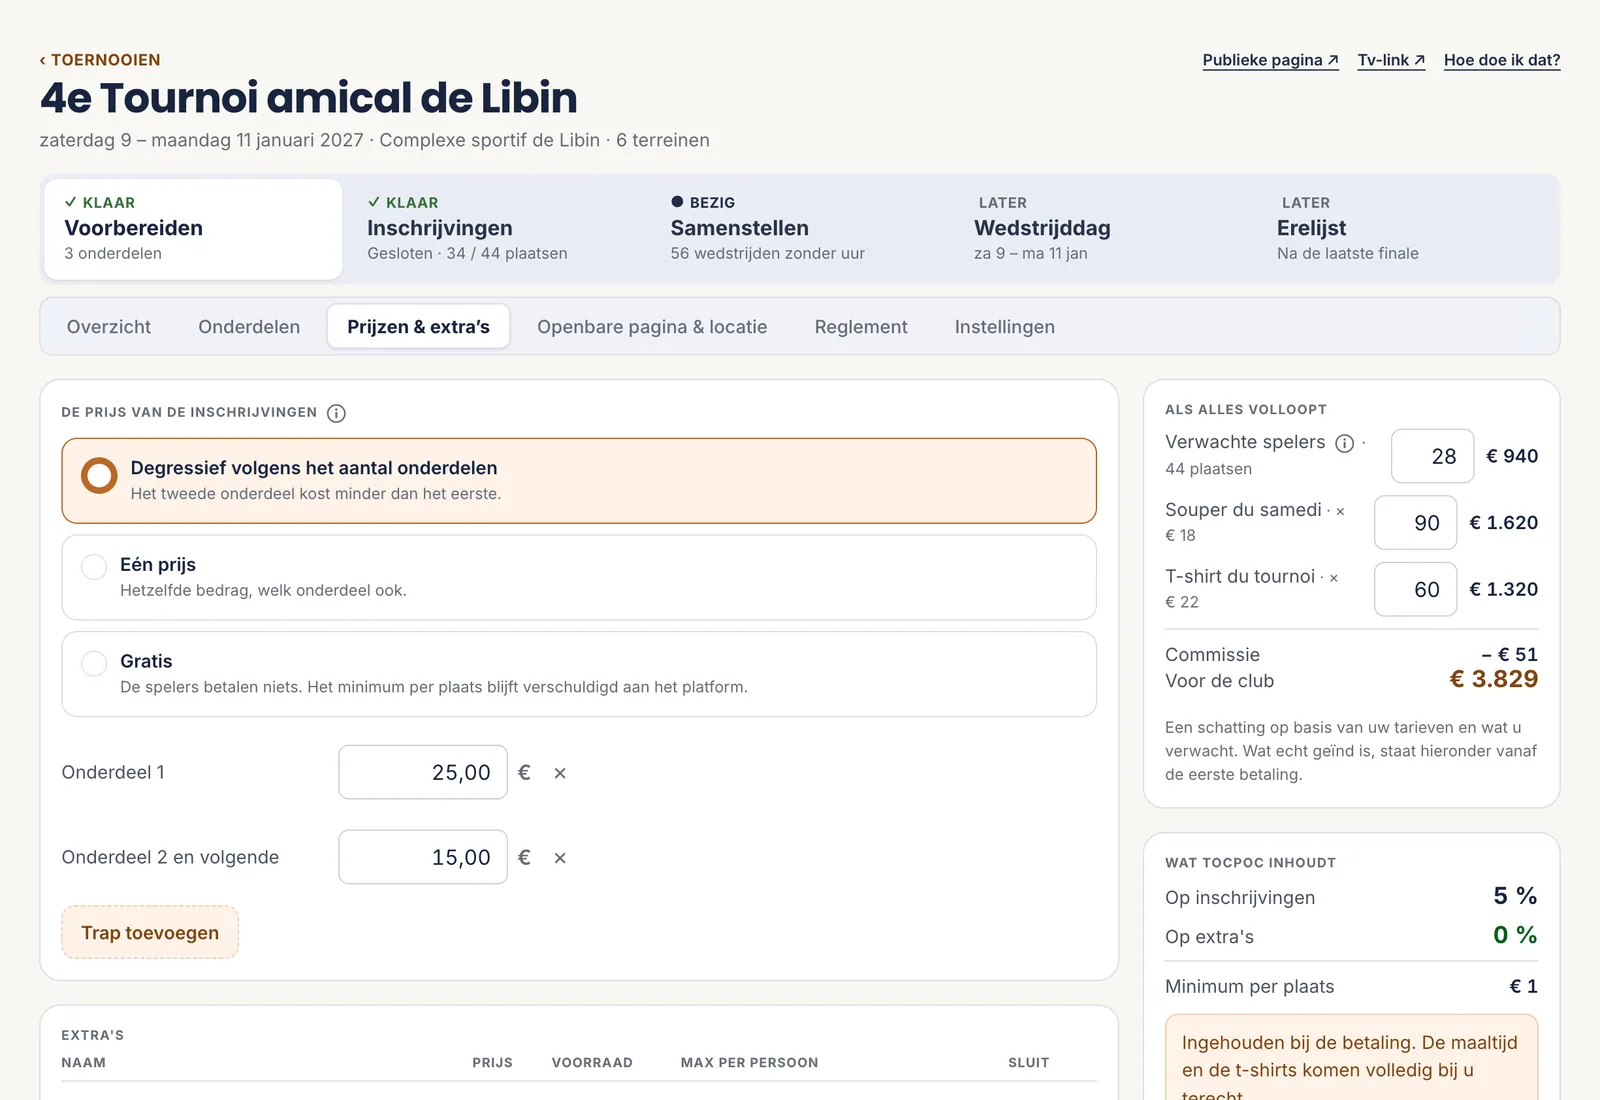This screenshot has width=1600, height=1100.
Task: Select the Degressief pricing option
Action: click(x=579, y=481)
